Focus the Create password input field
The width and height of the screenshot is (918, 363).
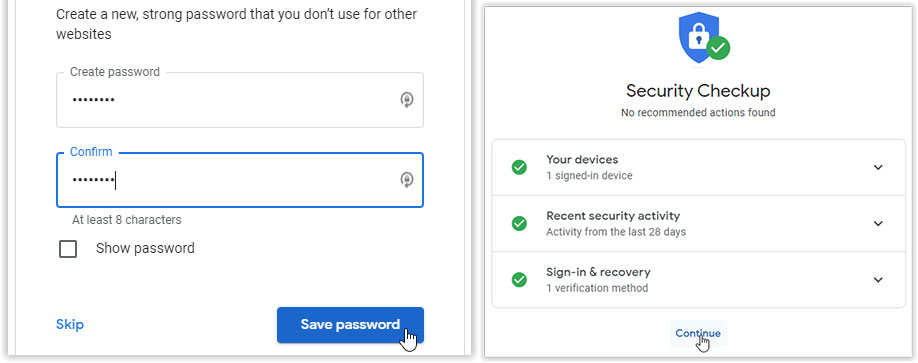click(240, 100)
